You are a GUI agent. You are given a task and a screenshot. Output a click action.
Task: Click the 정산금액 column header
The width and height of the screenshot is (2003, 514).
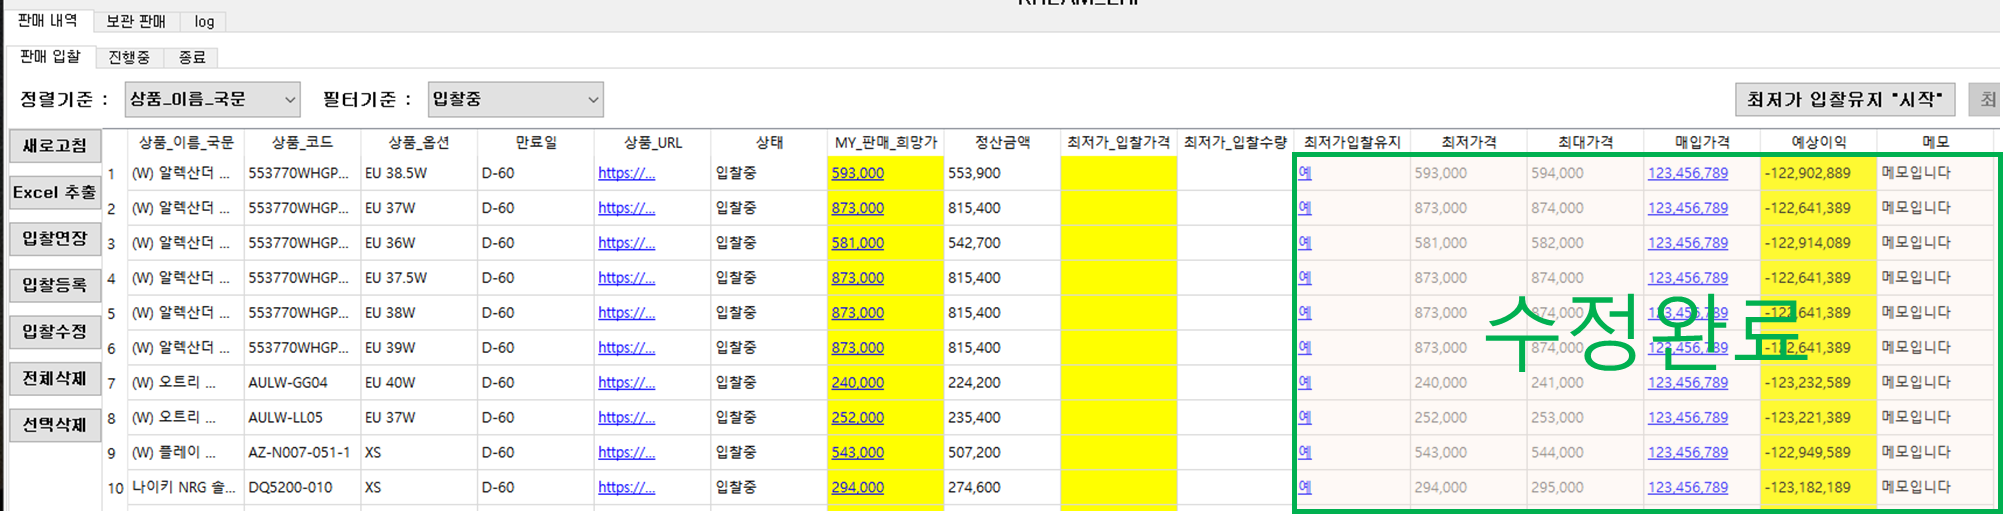(x=1002, y=142)
